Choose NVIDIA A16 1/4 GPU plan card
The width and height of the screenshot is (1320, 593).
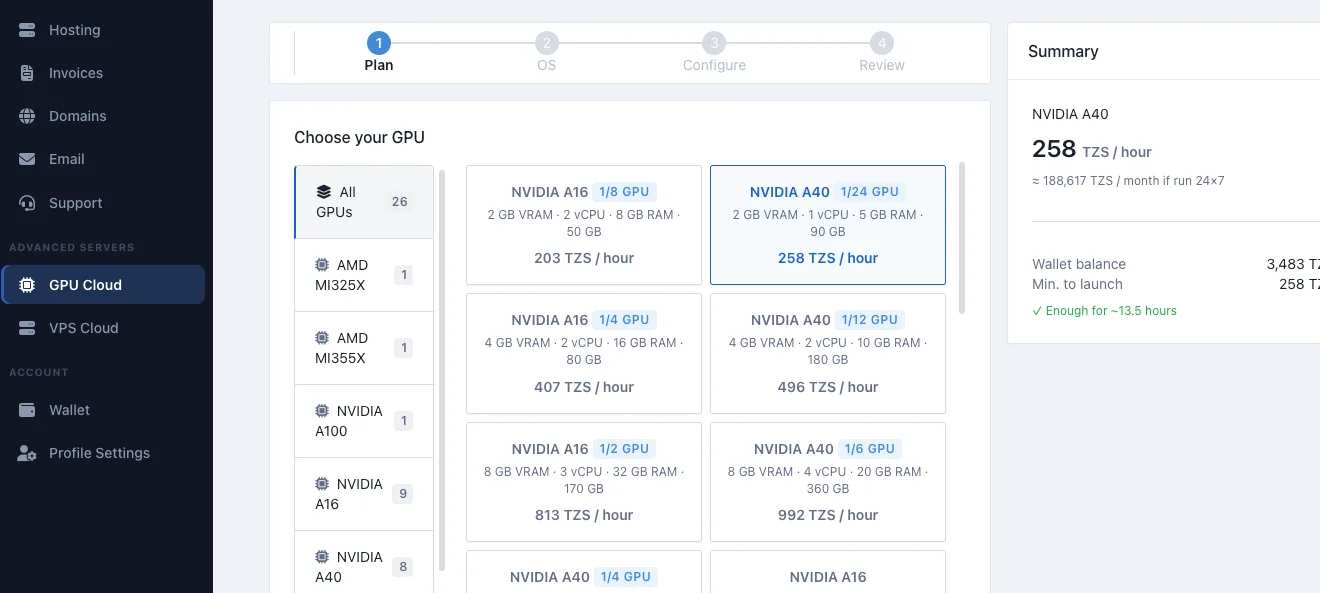(x=584, y=353)
